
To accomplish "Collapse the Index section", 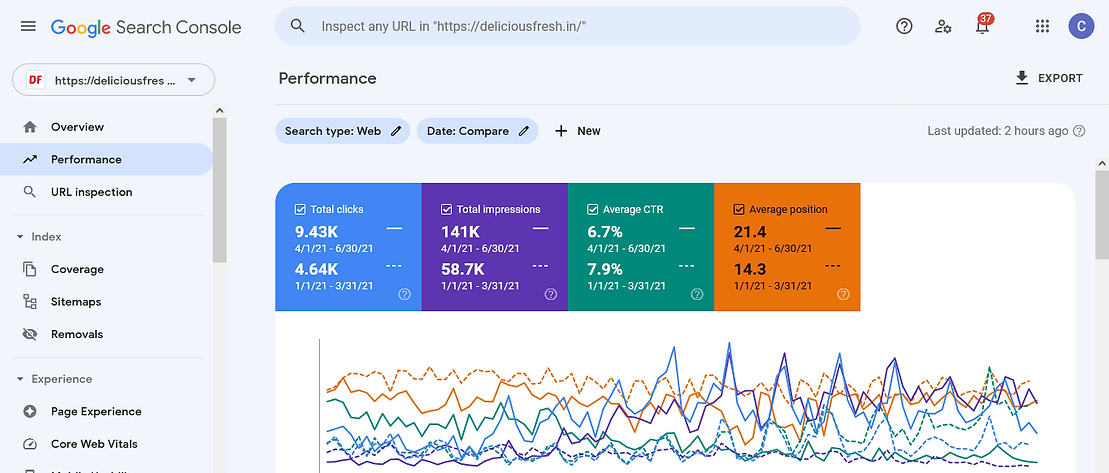I will (x=20, y=237).
